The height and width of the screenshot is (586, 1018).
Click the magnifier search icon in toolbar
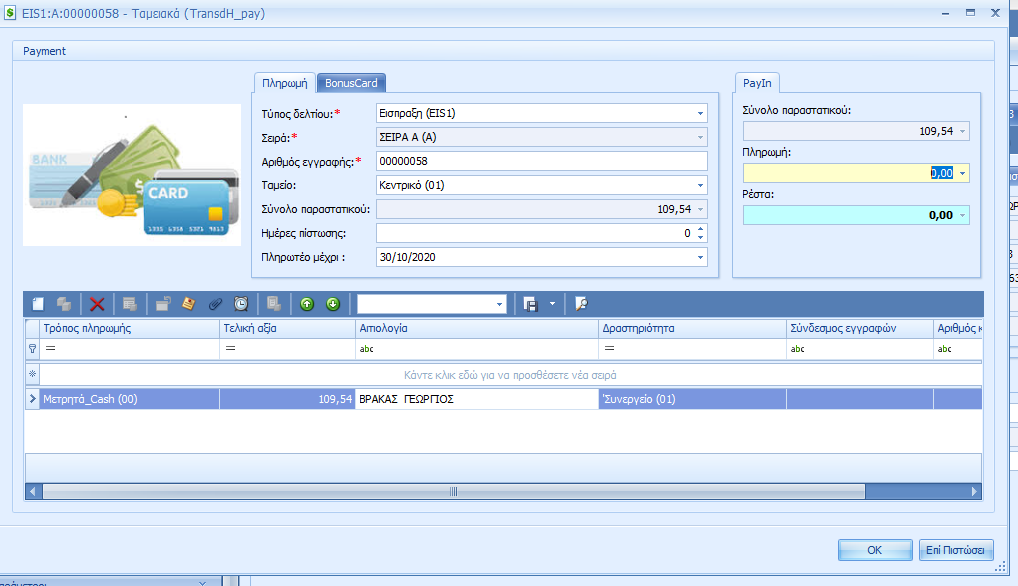pyautogui.click(x=581, y=304)
